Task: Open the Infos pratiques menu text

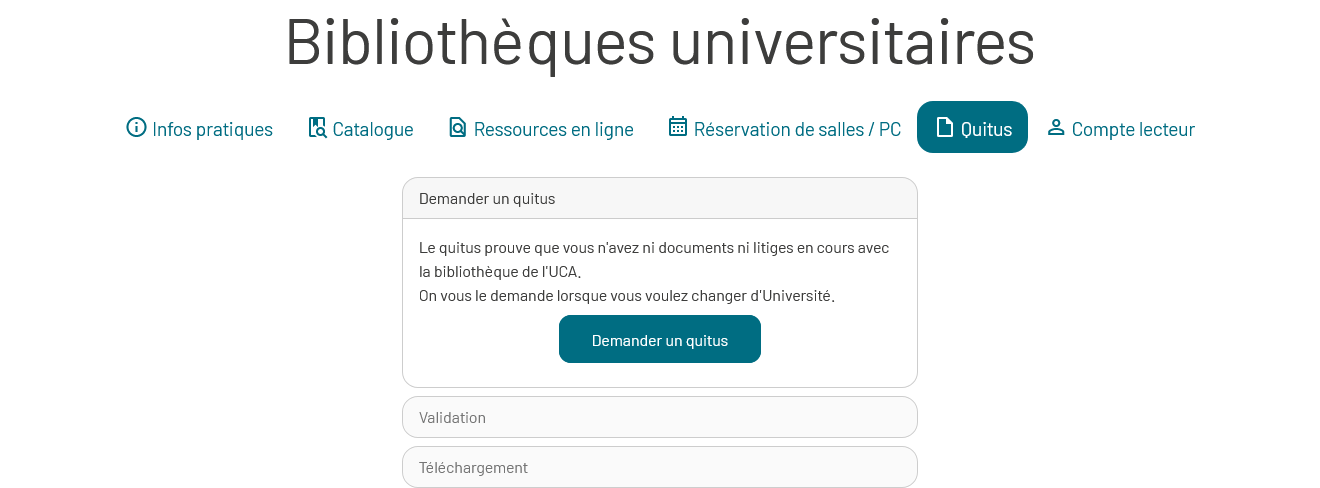Action: [212, 129]
